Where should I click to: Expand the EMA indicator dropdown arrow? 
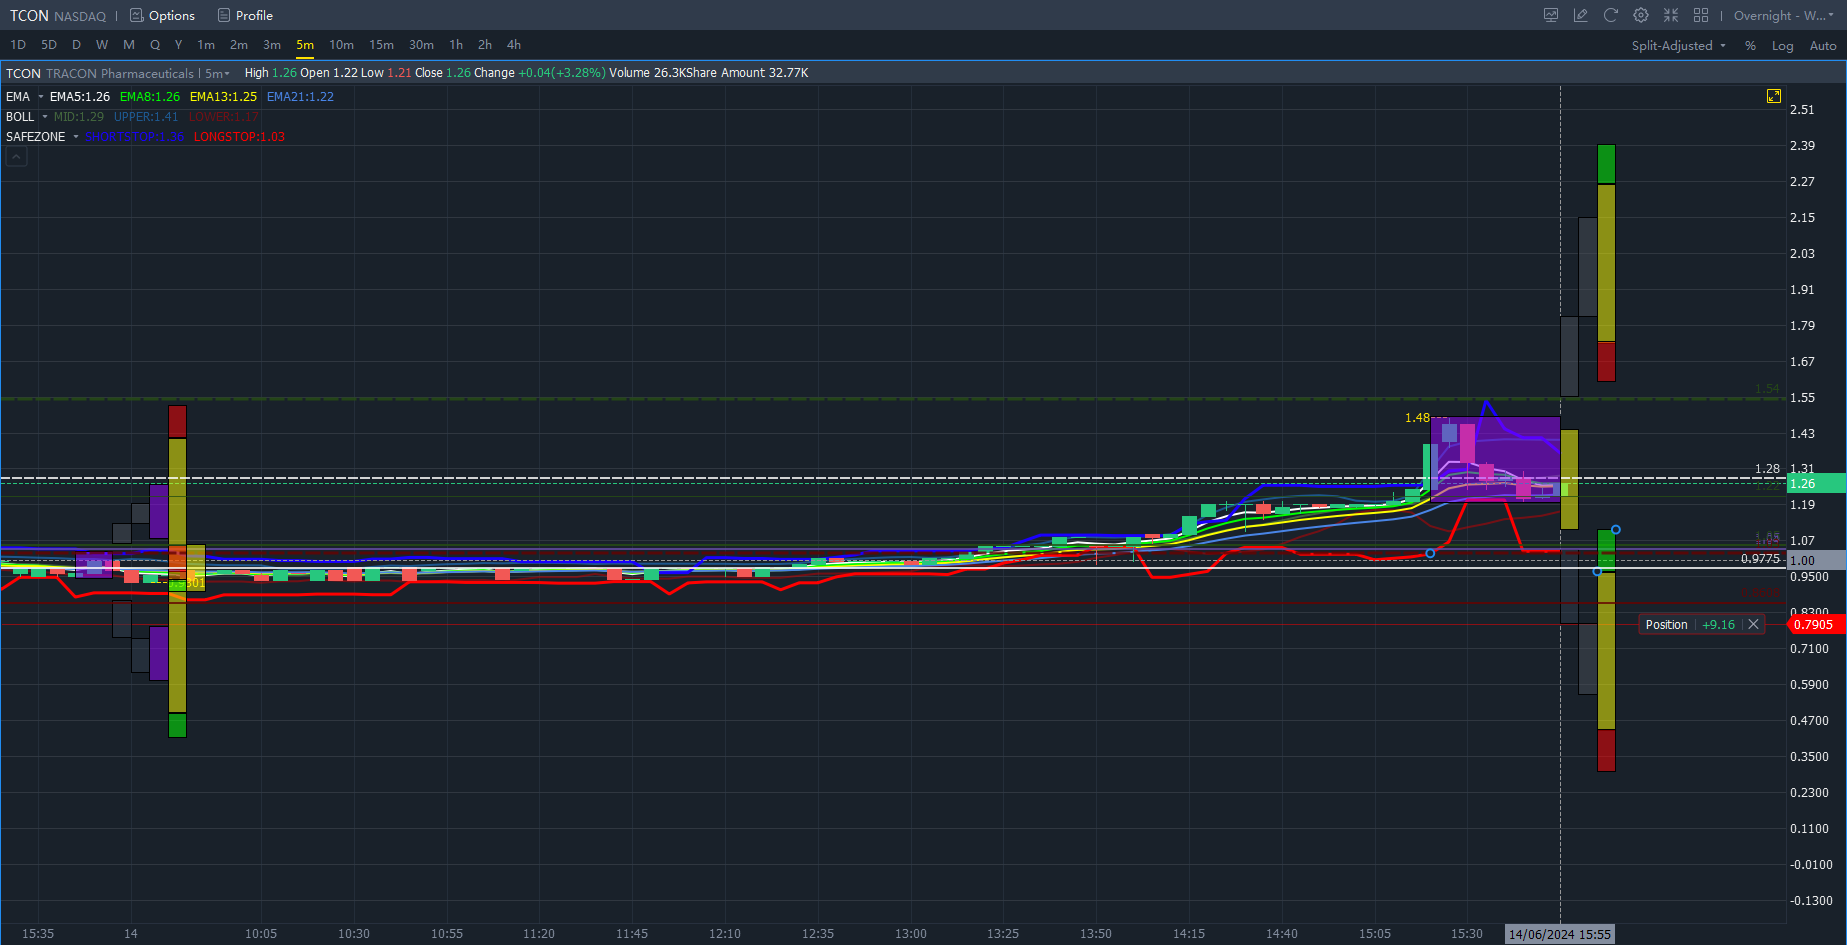pos(41,97)
